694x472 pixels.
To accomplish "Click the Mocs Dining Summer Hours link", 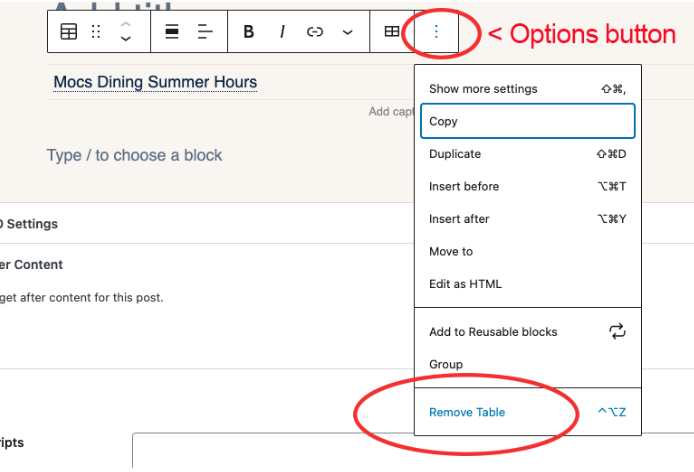I will point(155,82).
